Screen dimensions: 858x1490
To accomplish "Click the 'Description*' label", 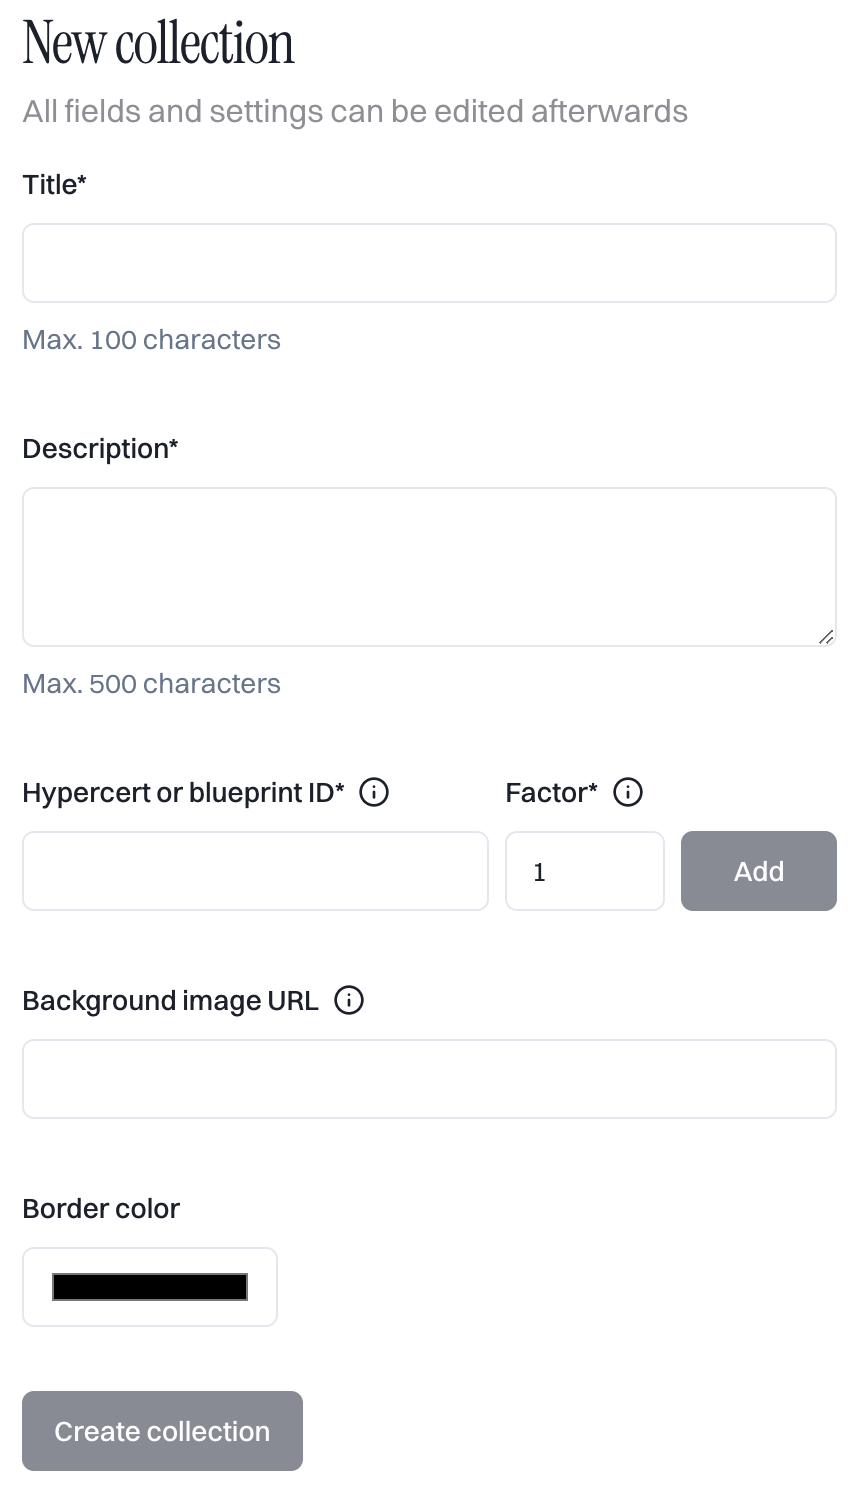I will click(100, 449).
